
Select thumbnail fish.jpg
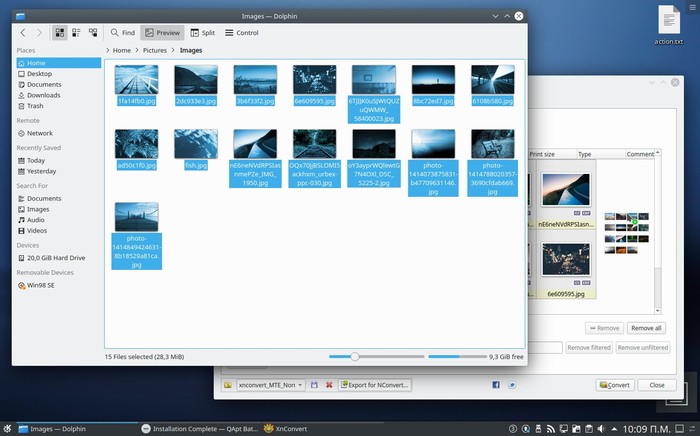click(196, 144)
